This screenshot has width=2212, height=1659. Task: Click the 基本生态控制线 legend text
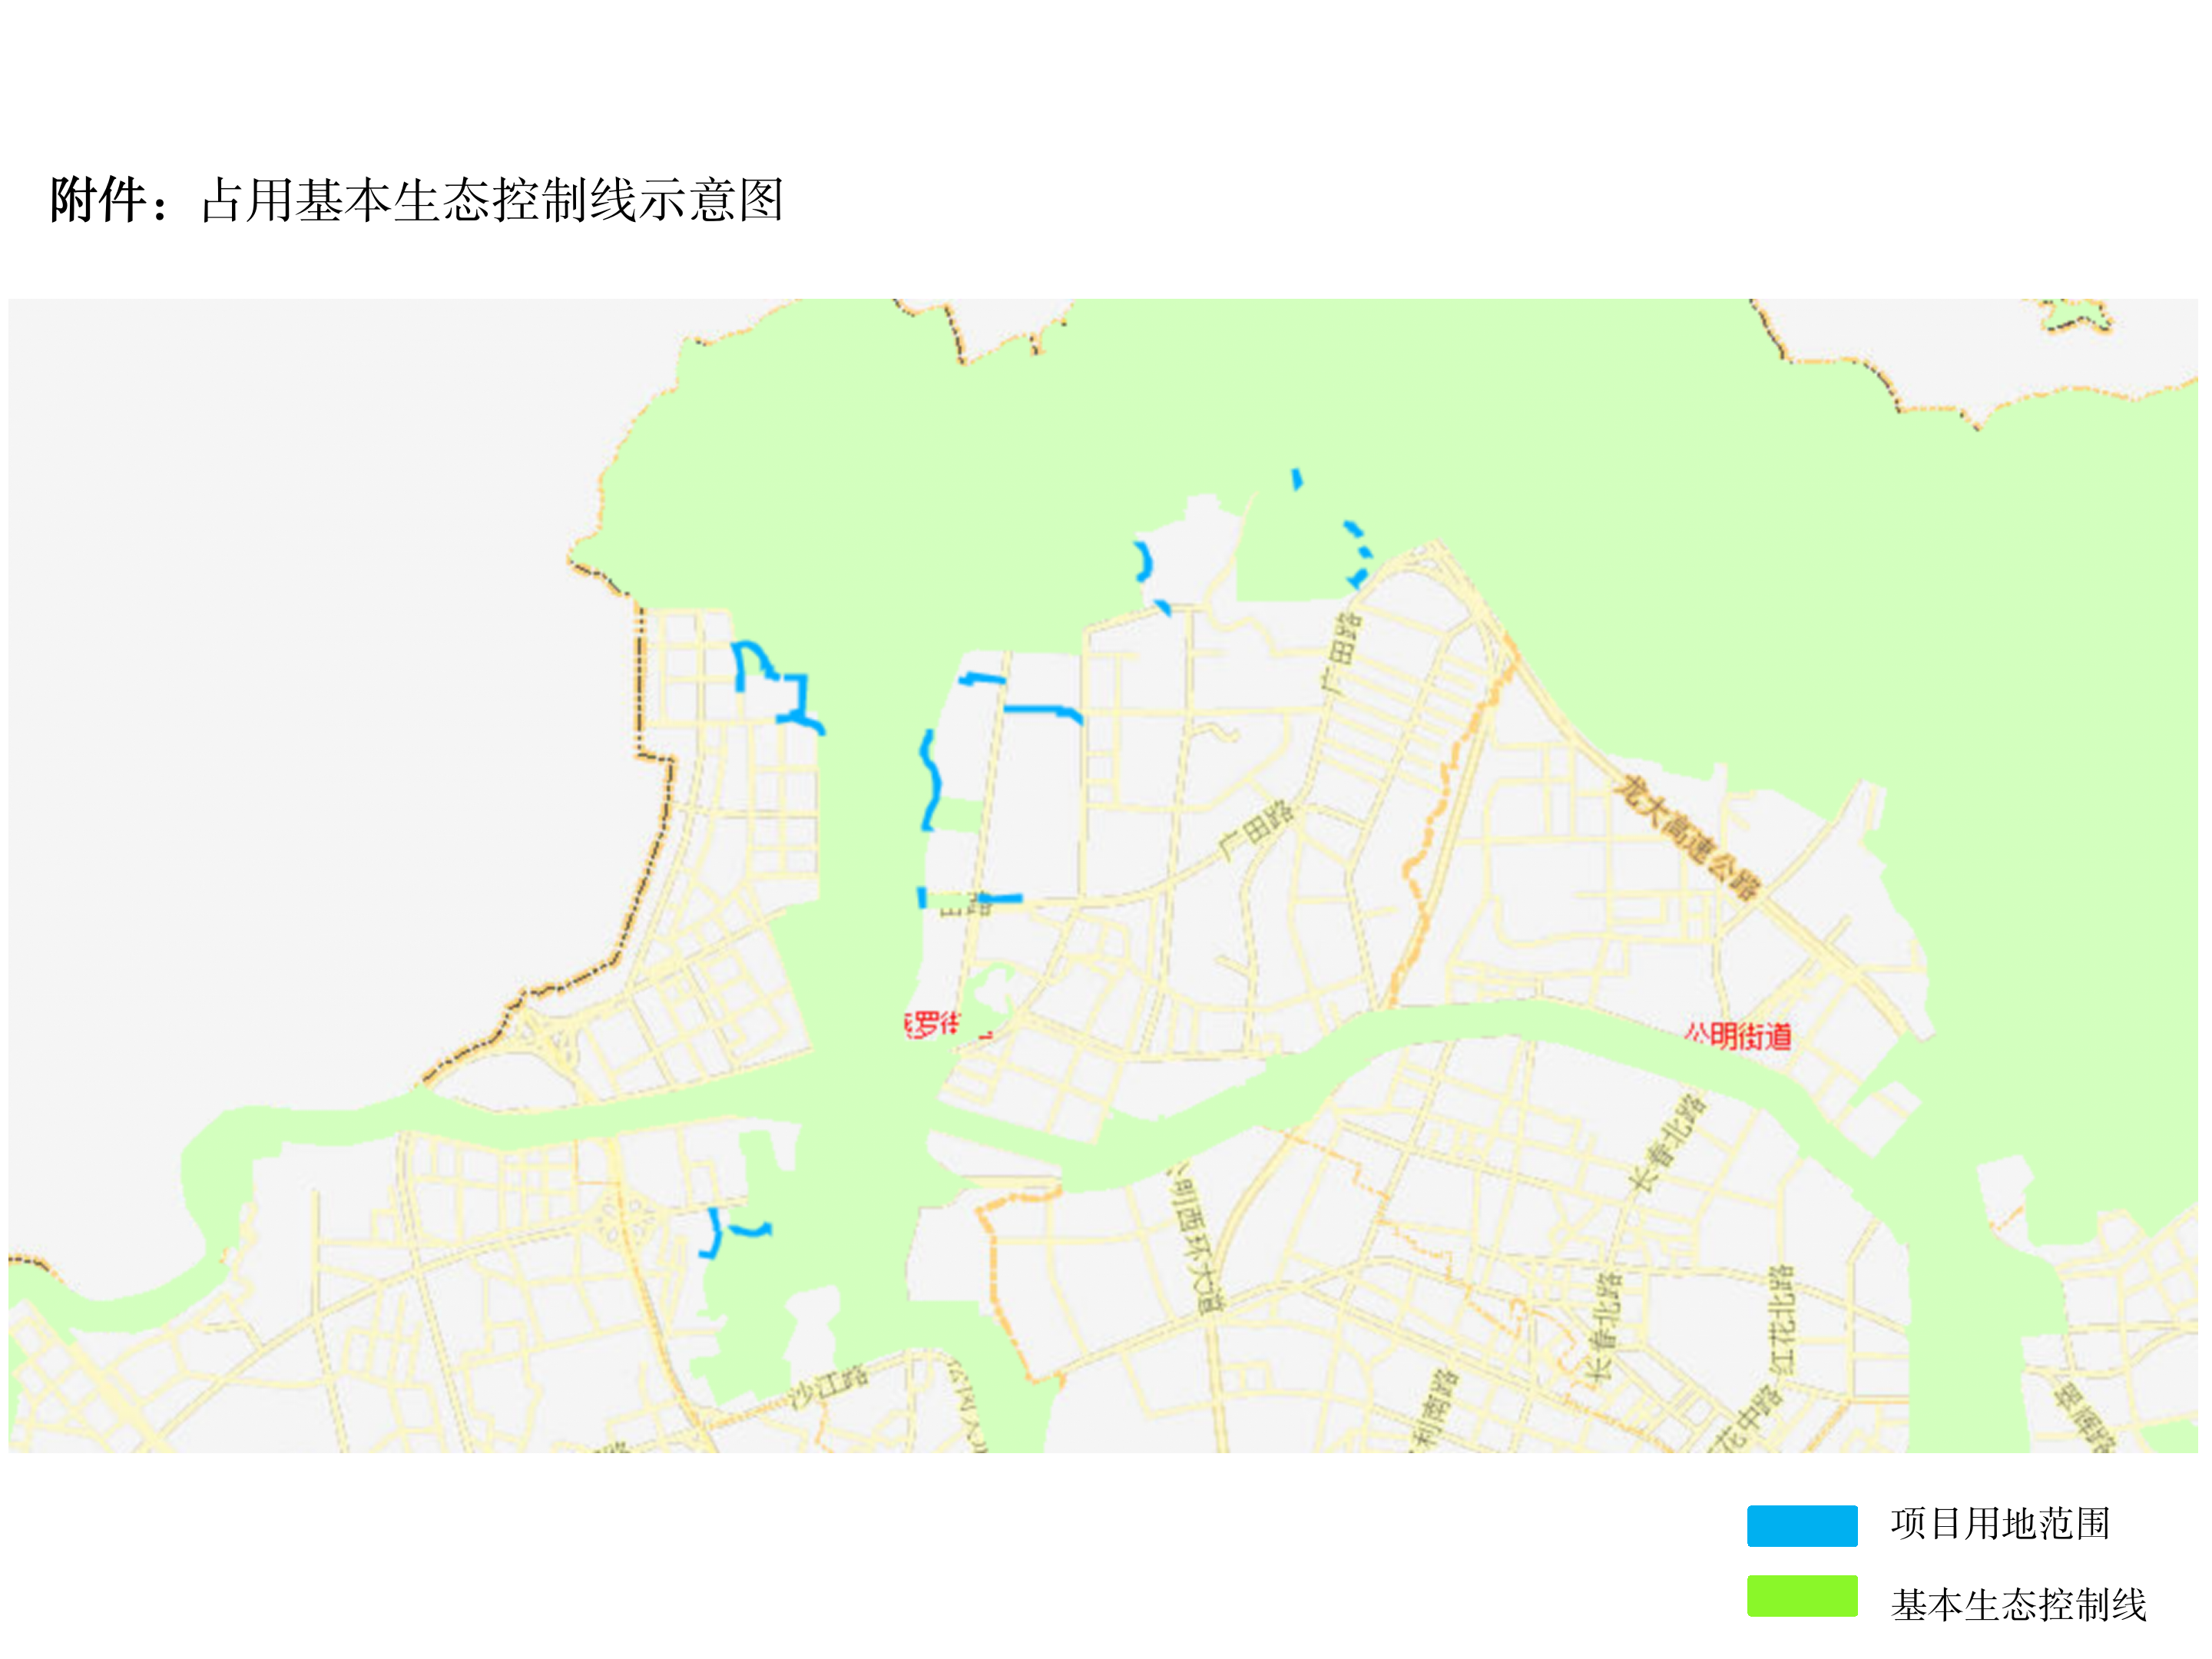[2018, 1604]
